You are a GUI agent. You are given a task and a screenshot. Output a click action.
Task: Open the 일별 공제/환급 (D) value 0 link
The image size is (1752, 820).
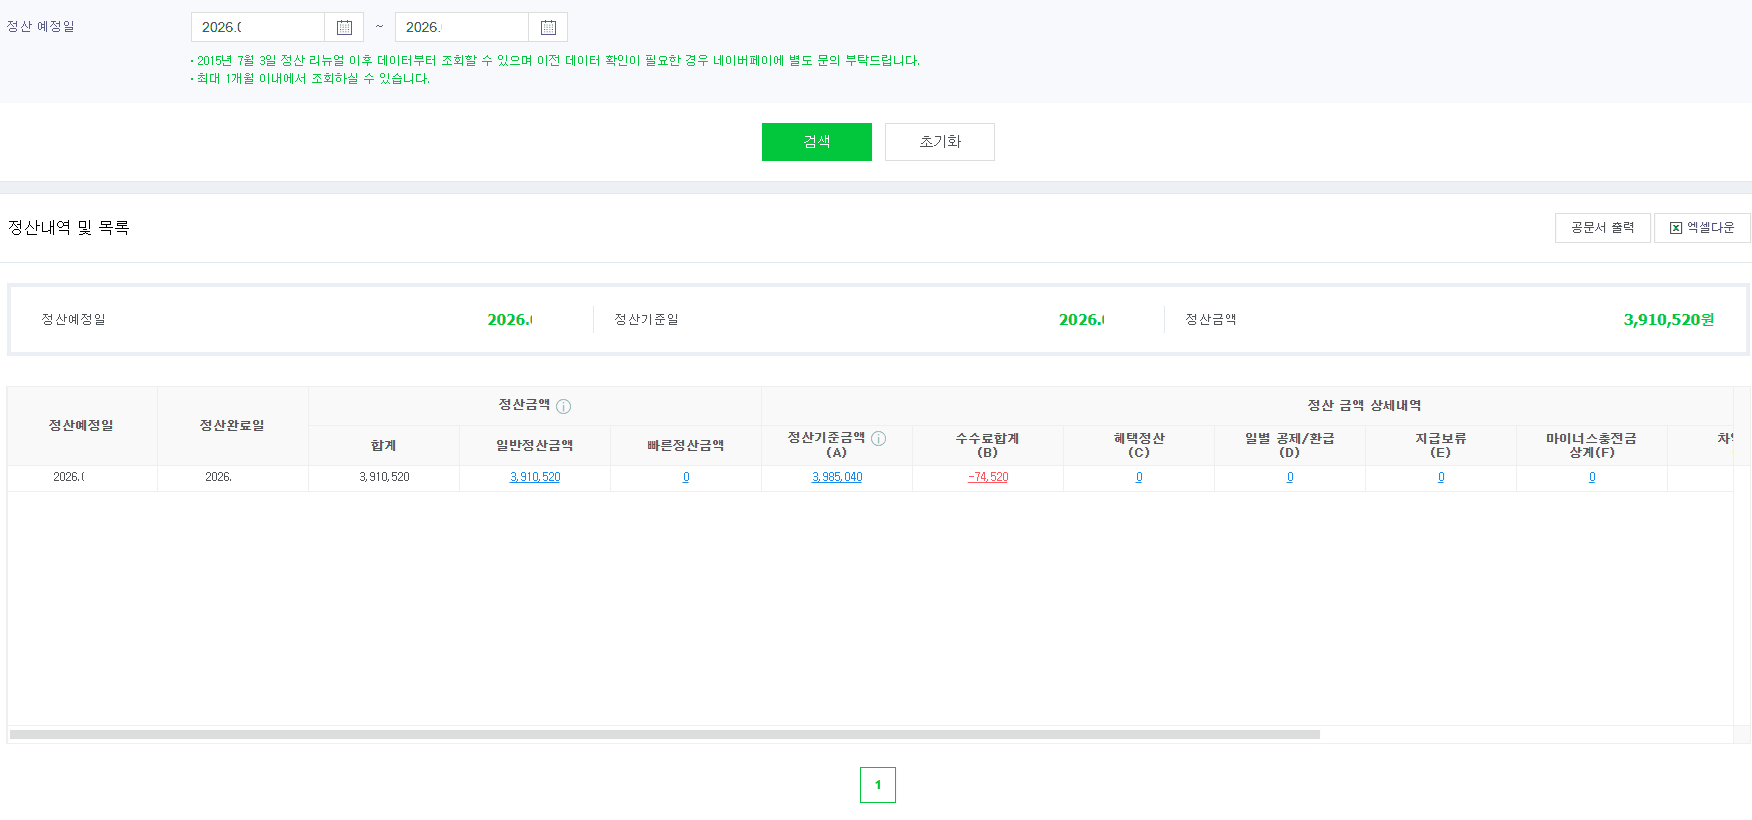tap(1290, 477)
